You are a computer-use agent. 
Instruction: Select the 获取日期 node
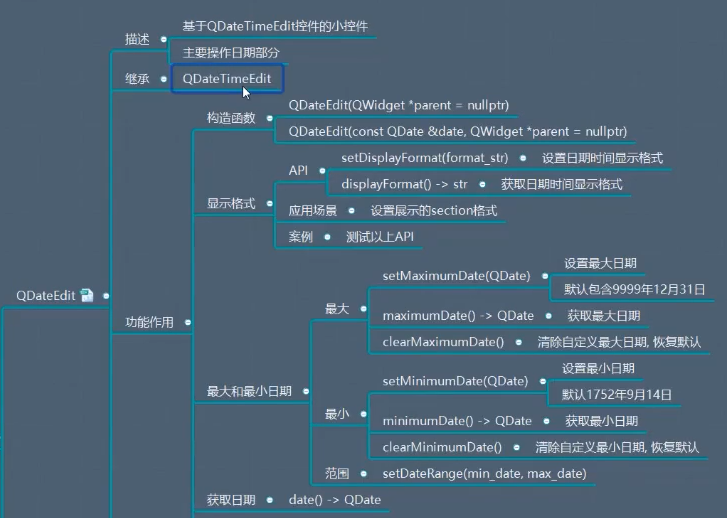(x=231, y=500)
